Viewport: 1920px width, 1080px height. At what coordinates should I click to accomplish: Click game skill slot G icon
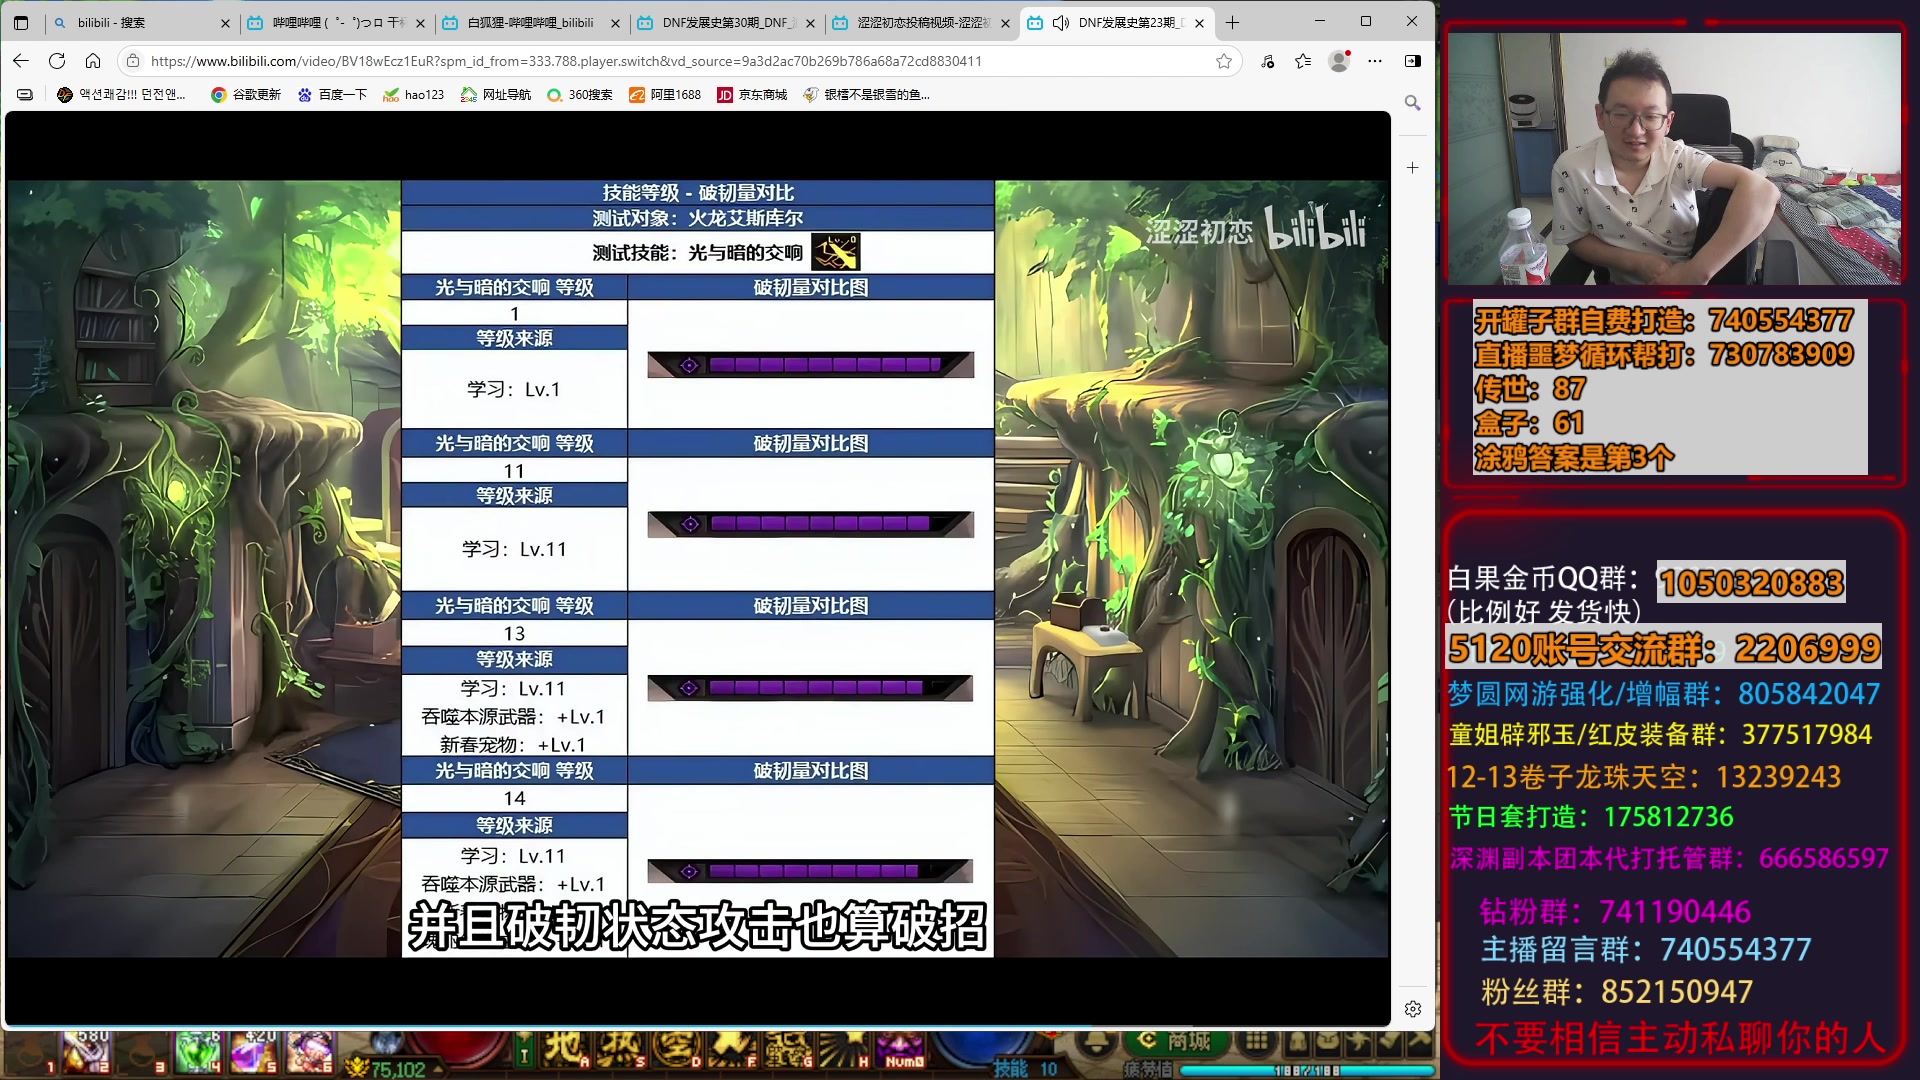click(x=789, y=1048)
